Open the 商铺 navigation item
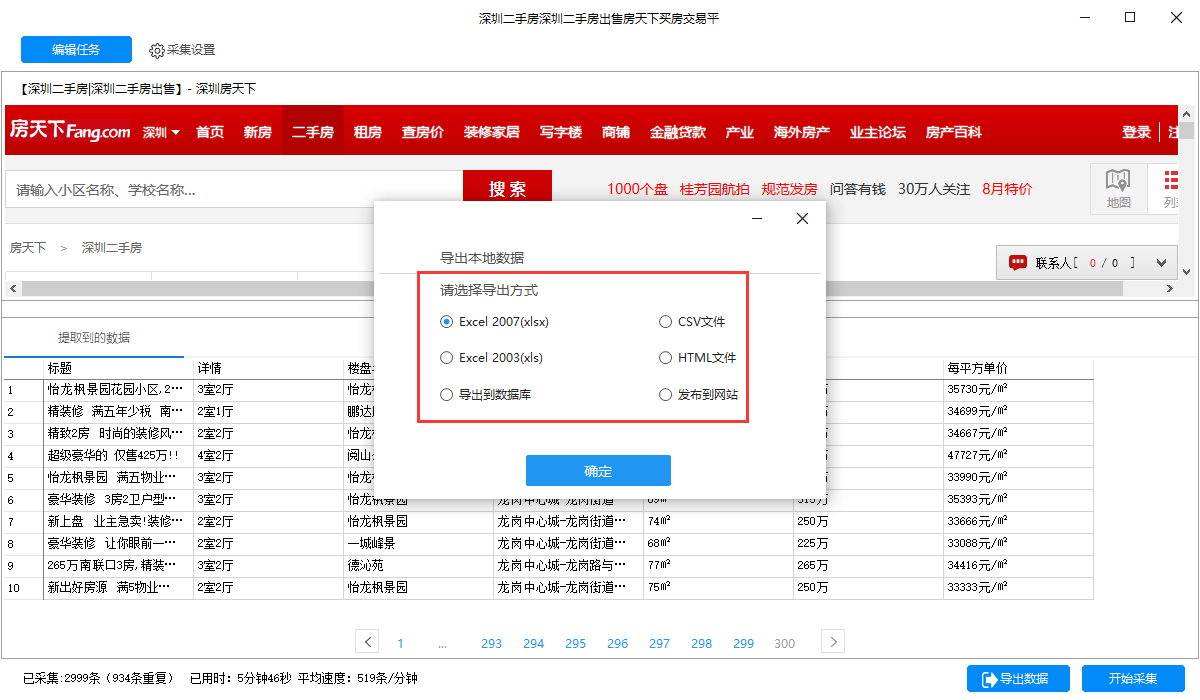Image resolution: width=1200 pixels, height=700 pixels. (x=616, y=132)
